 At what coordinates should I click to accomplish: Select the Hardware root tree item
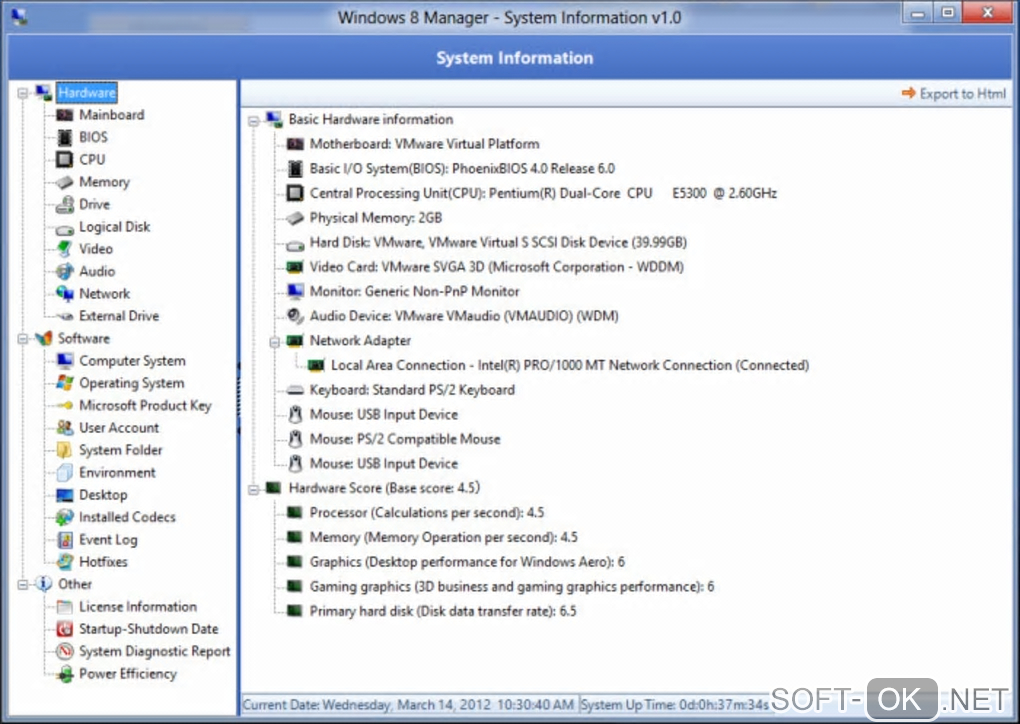click(x=87, y=93)
